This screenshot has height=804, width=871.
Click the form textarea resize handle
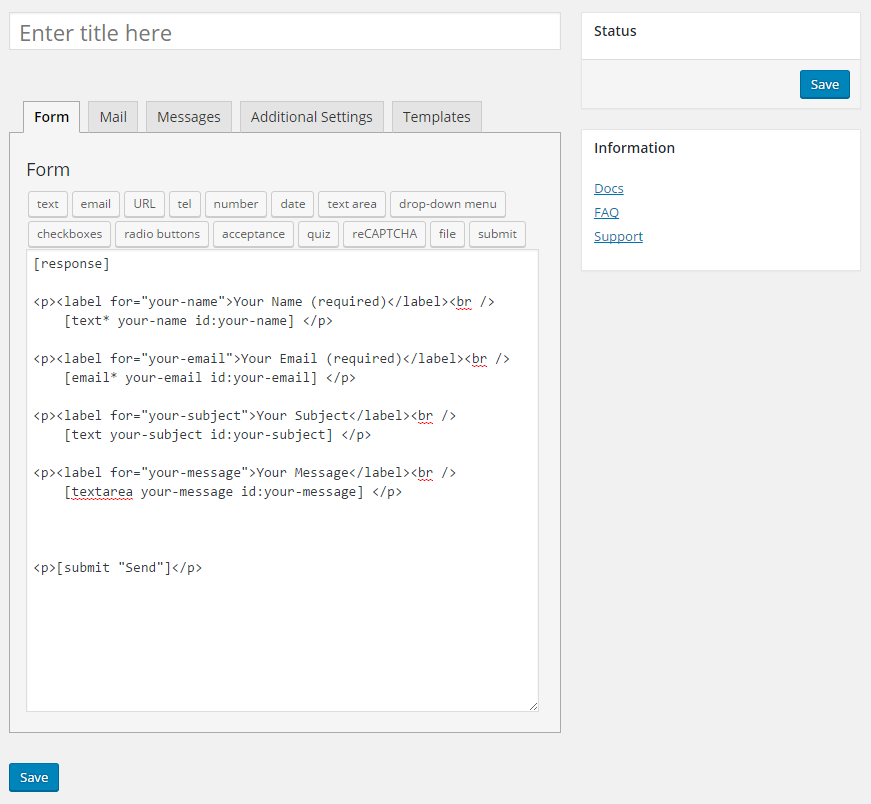coord(533,706)
